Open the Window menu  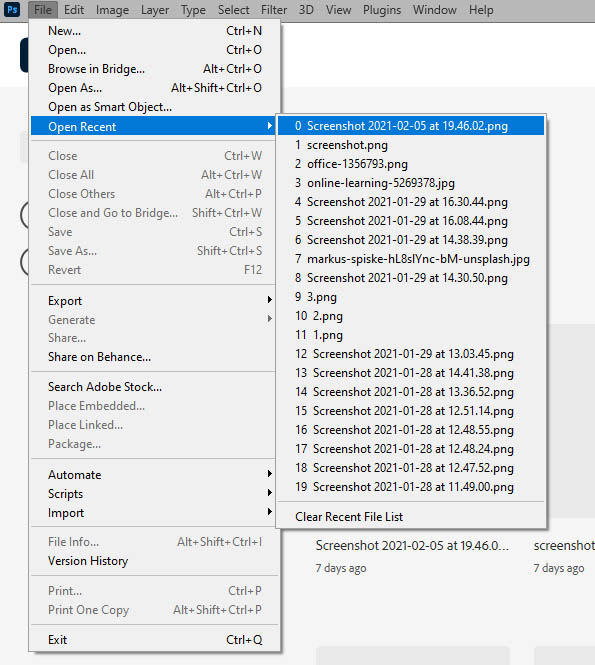click(x=435, y=10)
